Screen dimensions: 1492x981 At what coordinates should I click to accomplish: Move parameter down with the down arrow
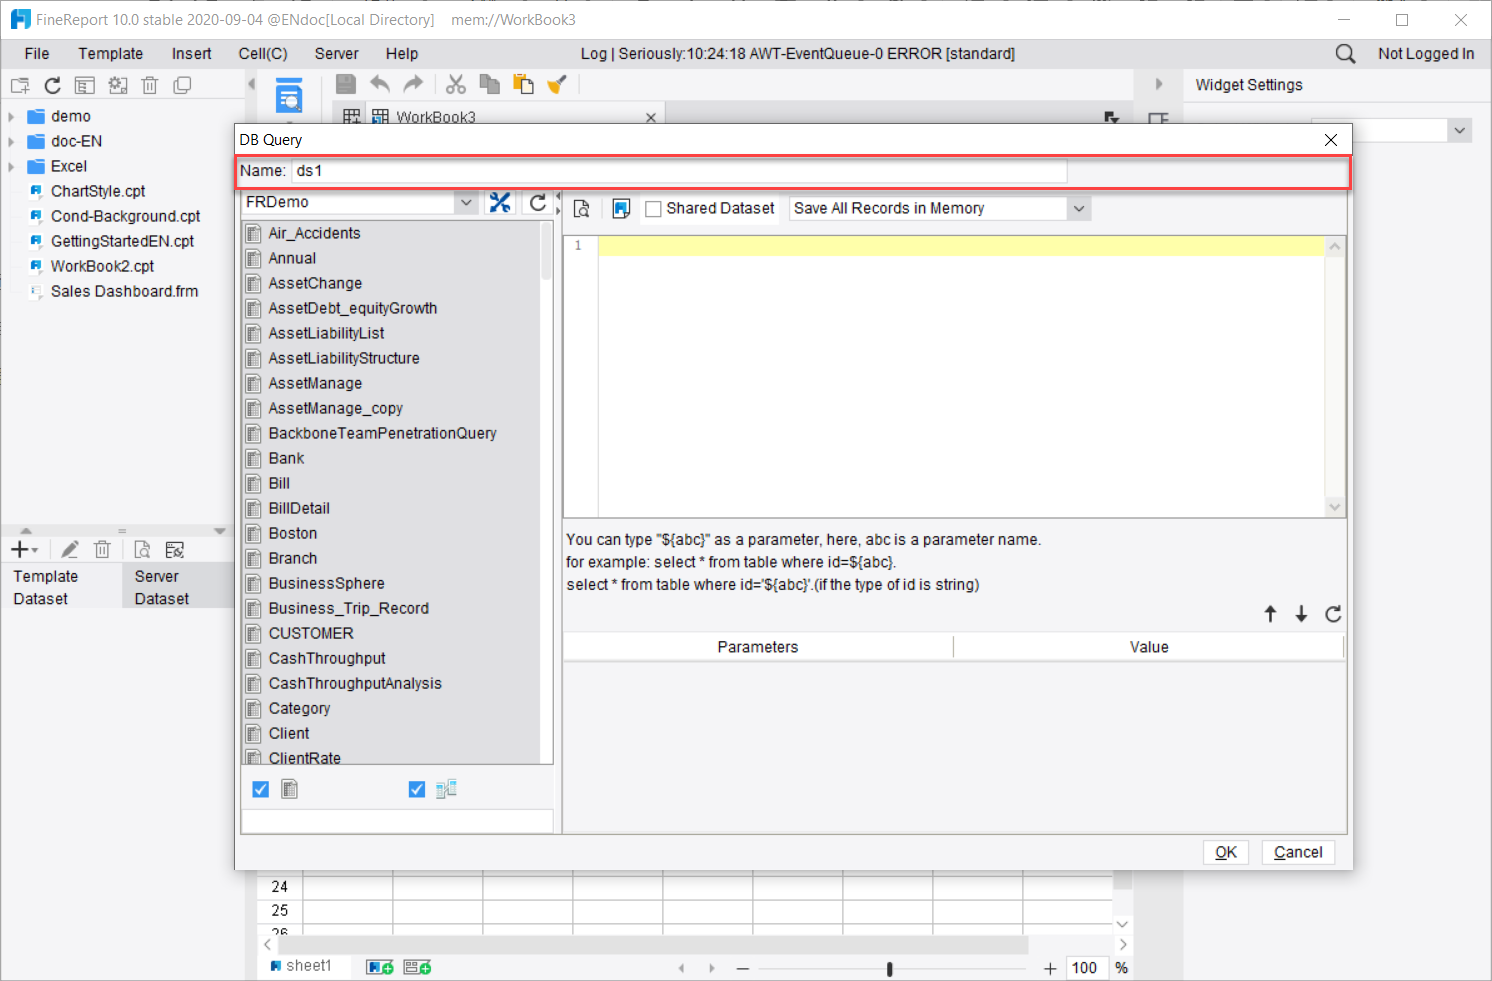[x=1301, y=614]
